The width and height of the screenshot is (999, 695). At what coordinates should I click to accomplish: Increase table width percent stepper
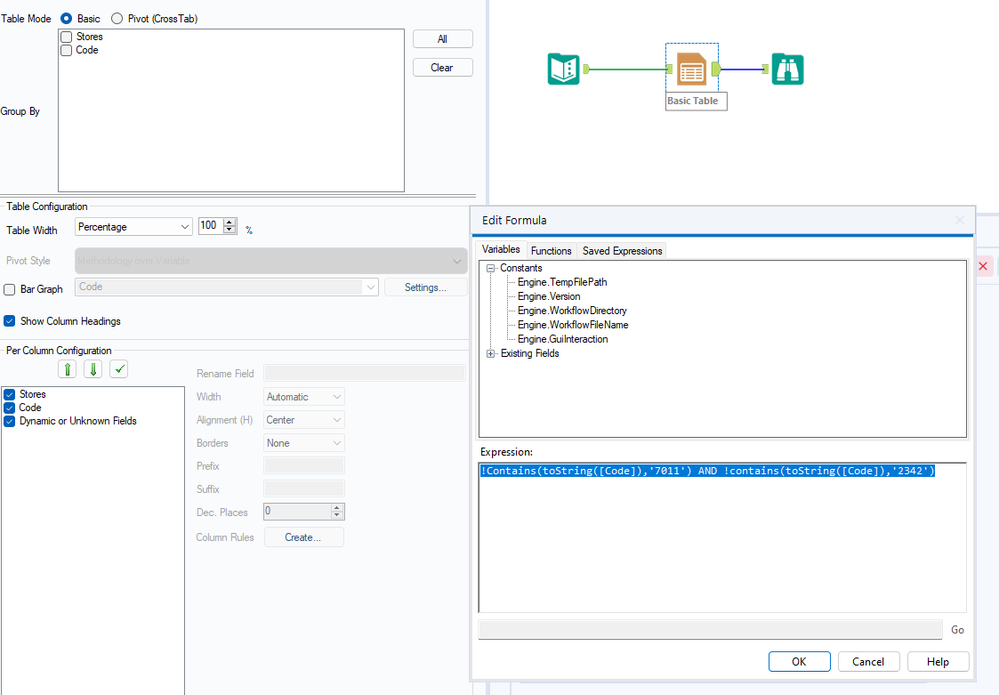pos(230,222)
